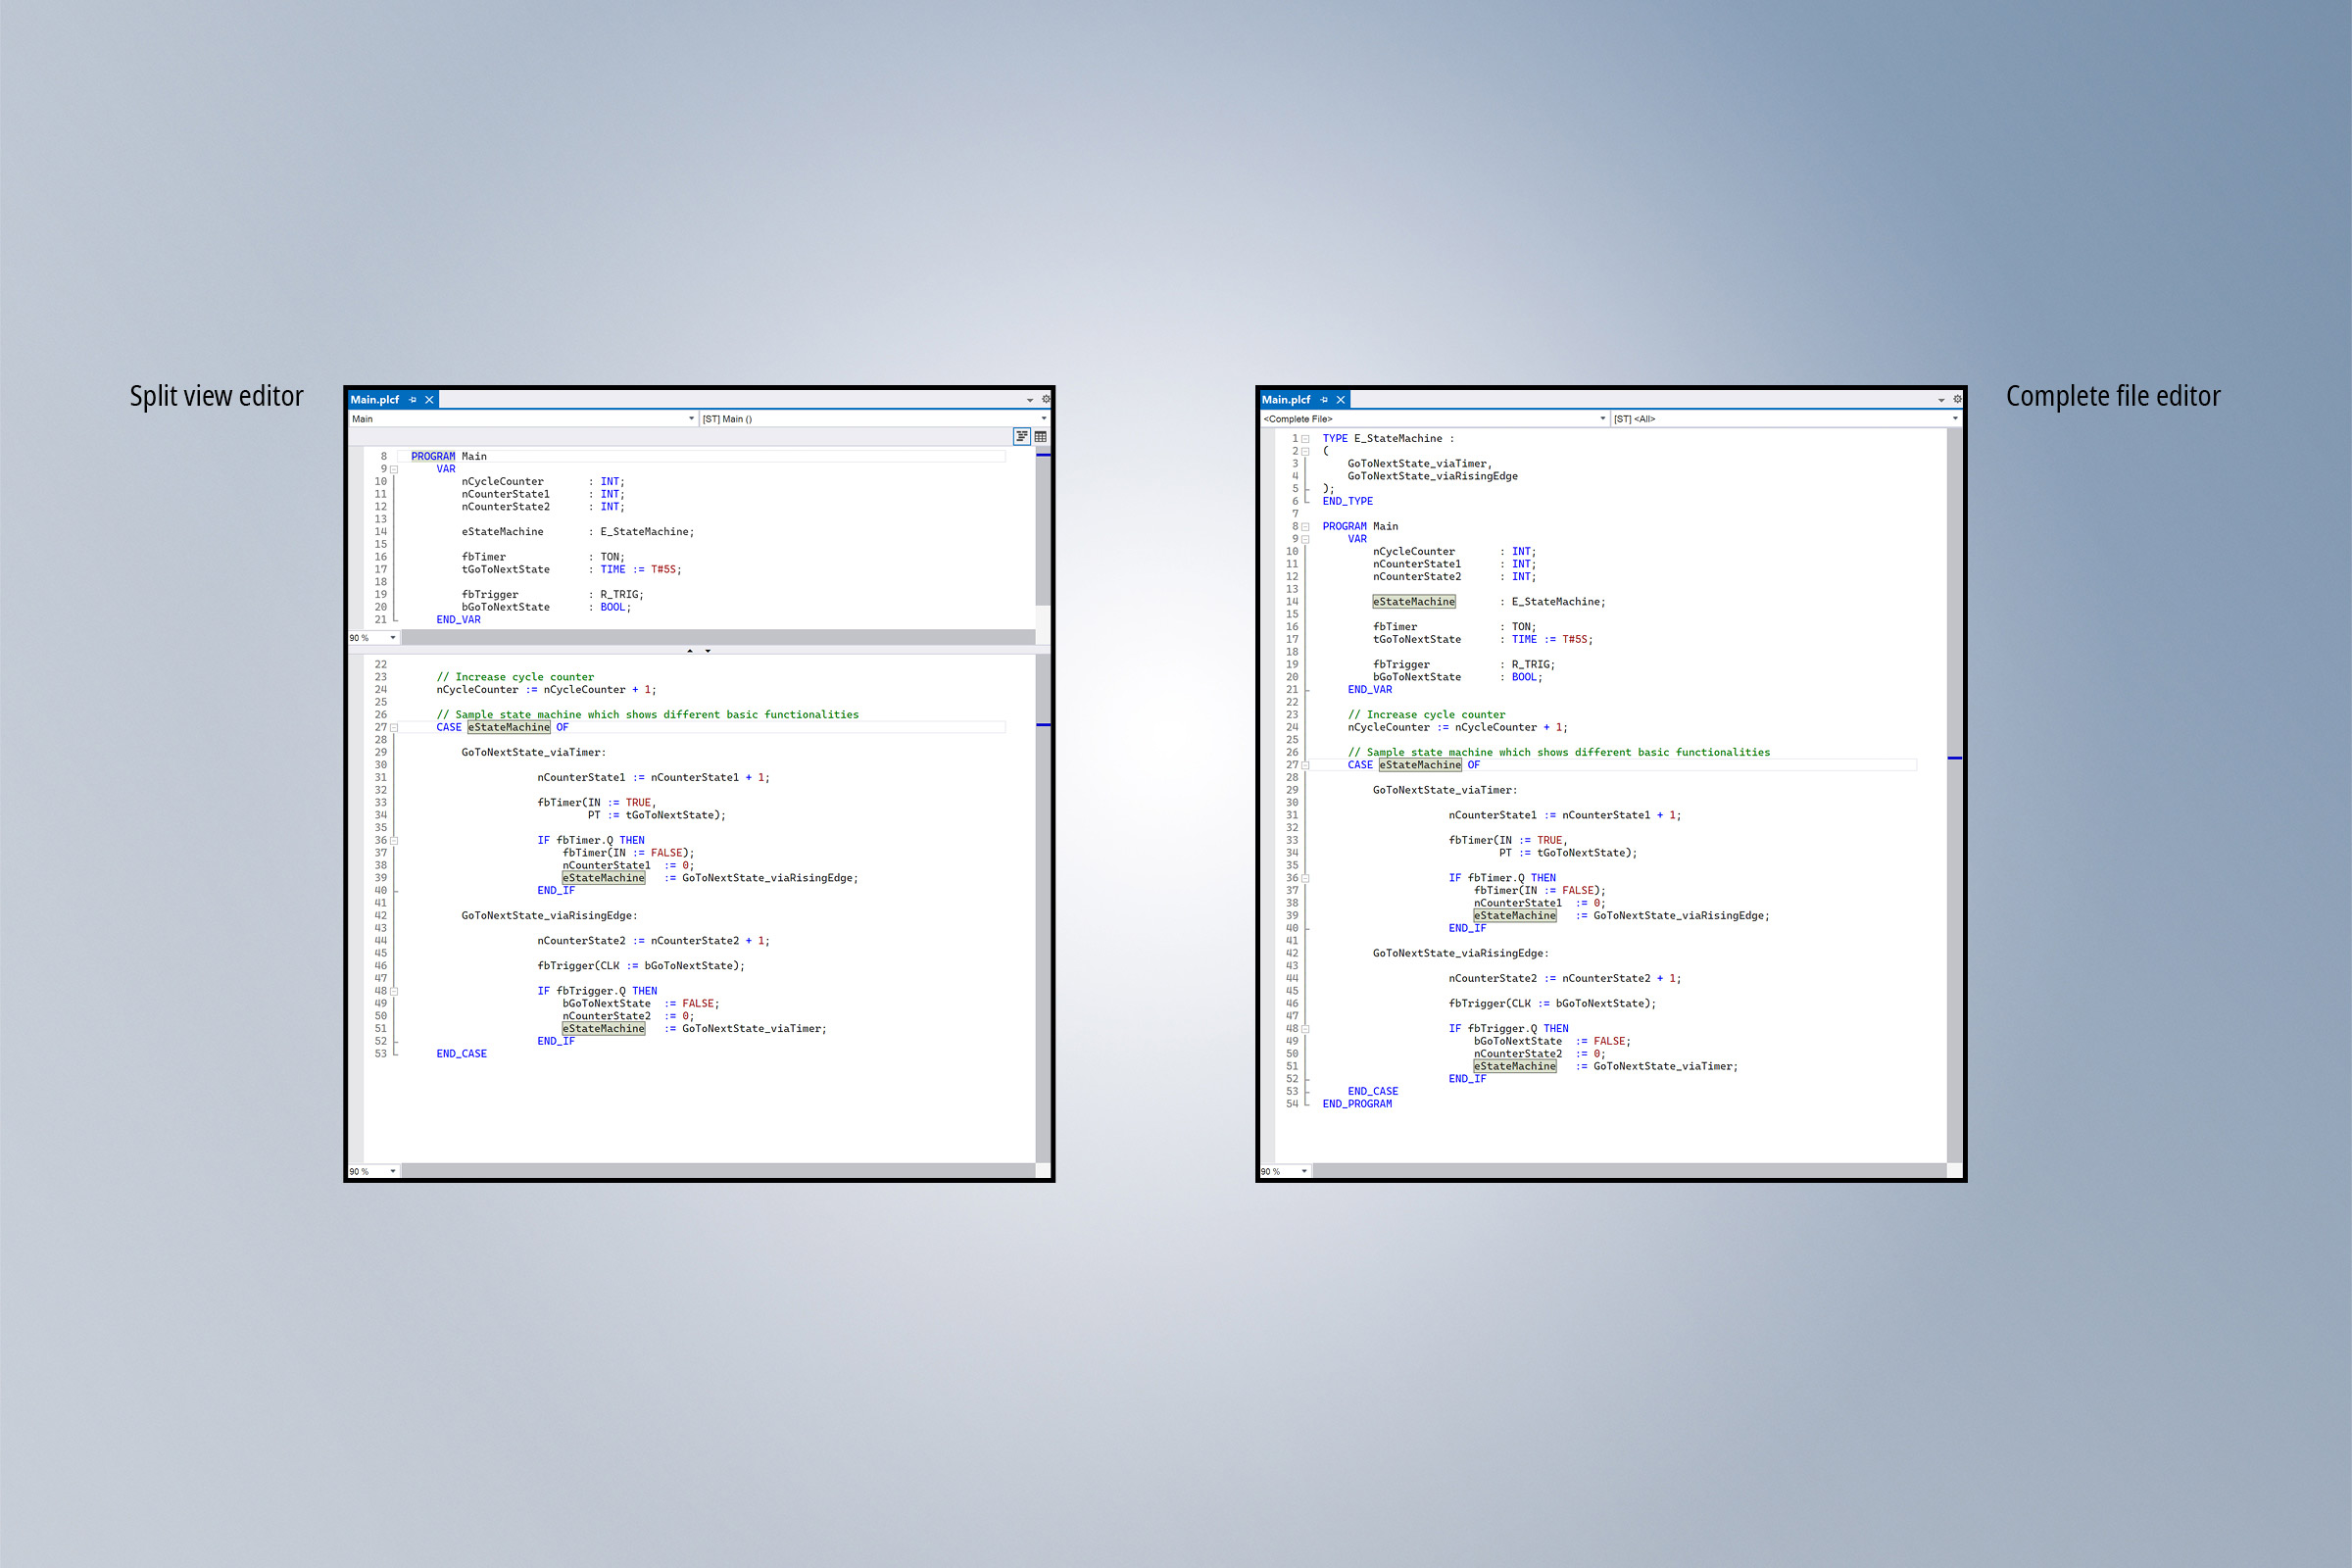Click up arrow on split pane divider
2352x1568 pixels.
click(x=690, y=651)
